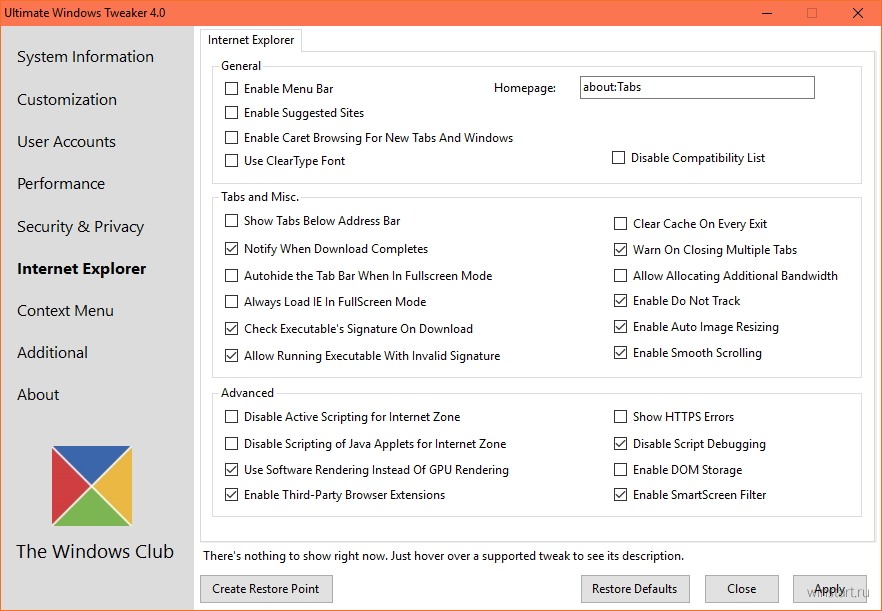The image size is (882, 611).
Task: Open Context Menu section
Action: [x=65, y=311]
